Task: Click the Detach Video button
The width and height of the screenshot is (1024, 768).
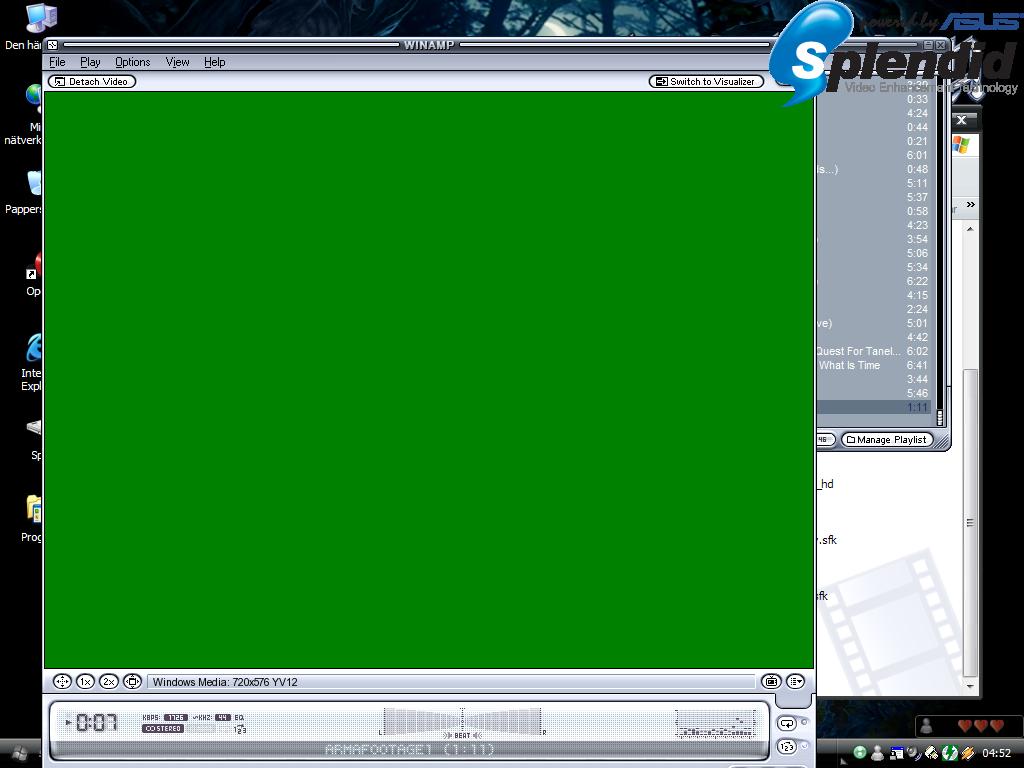Action: click(92, 82)
